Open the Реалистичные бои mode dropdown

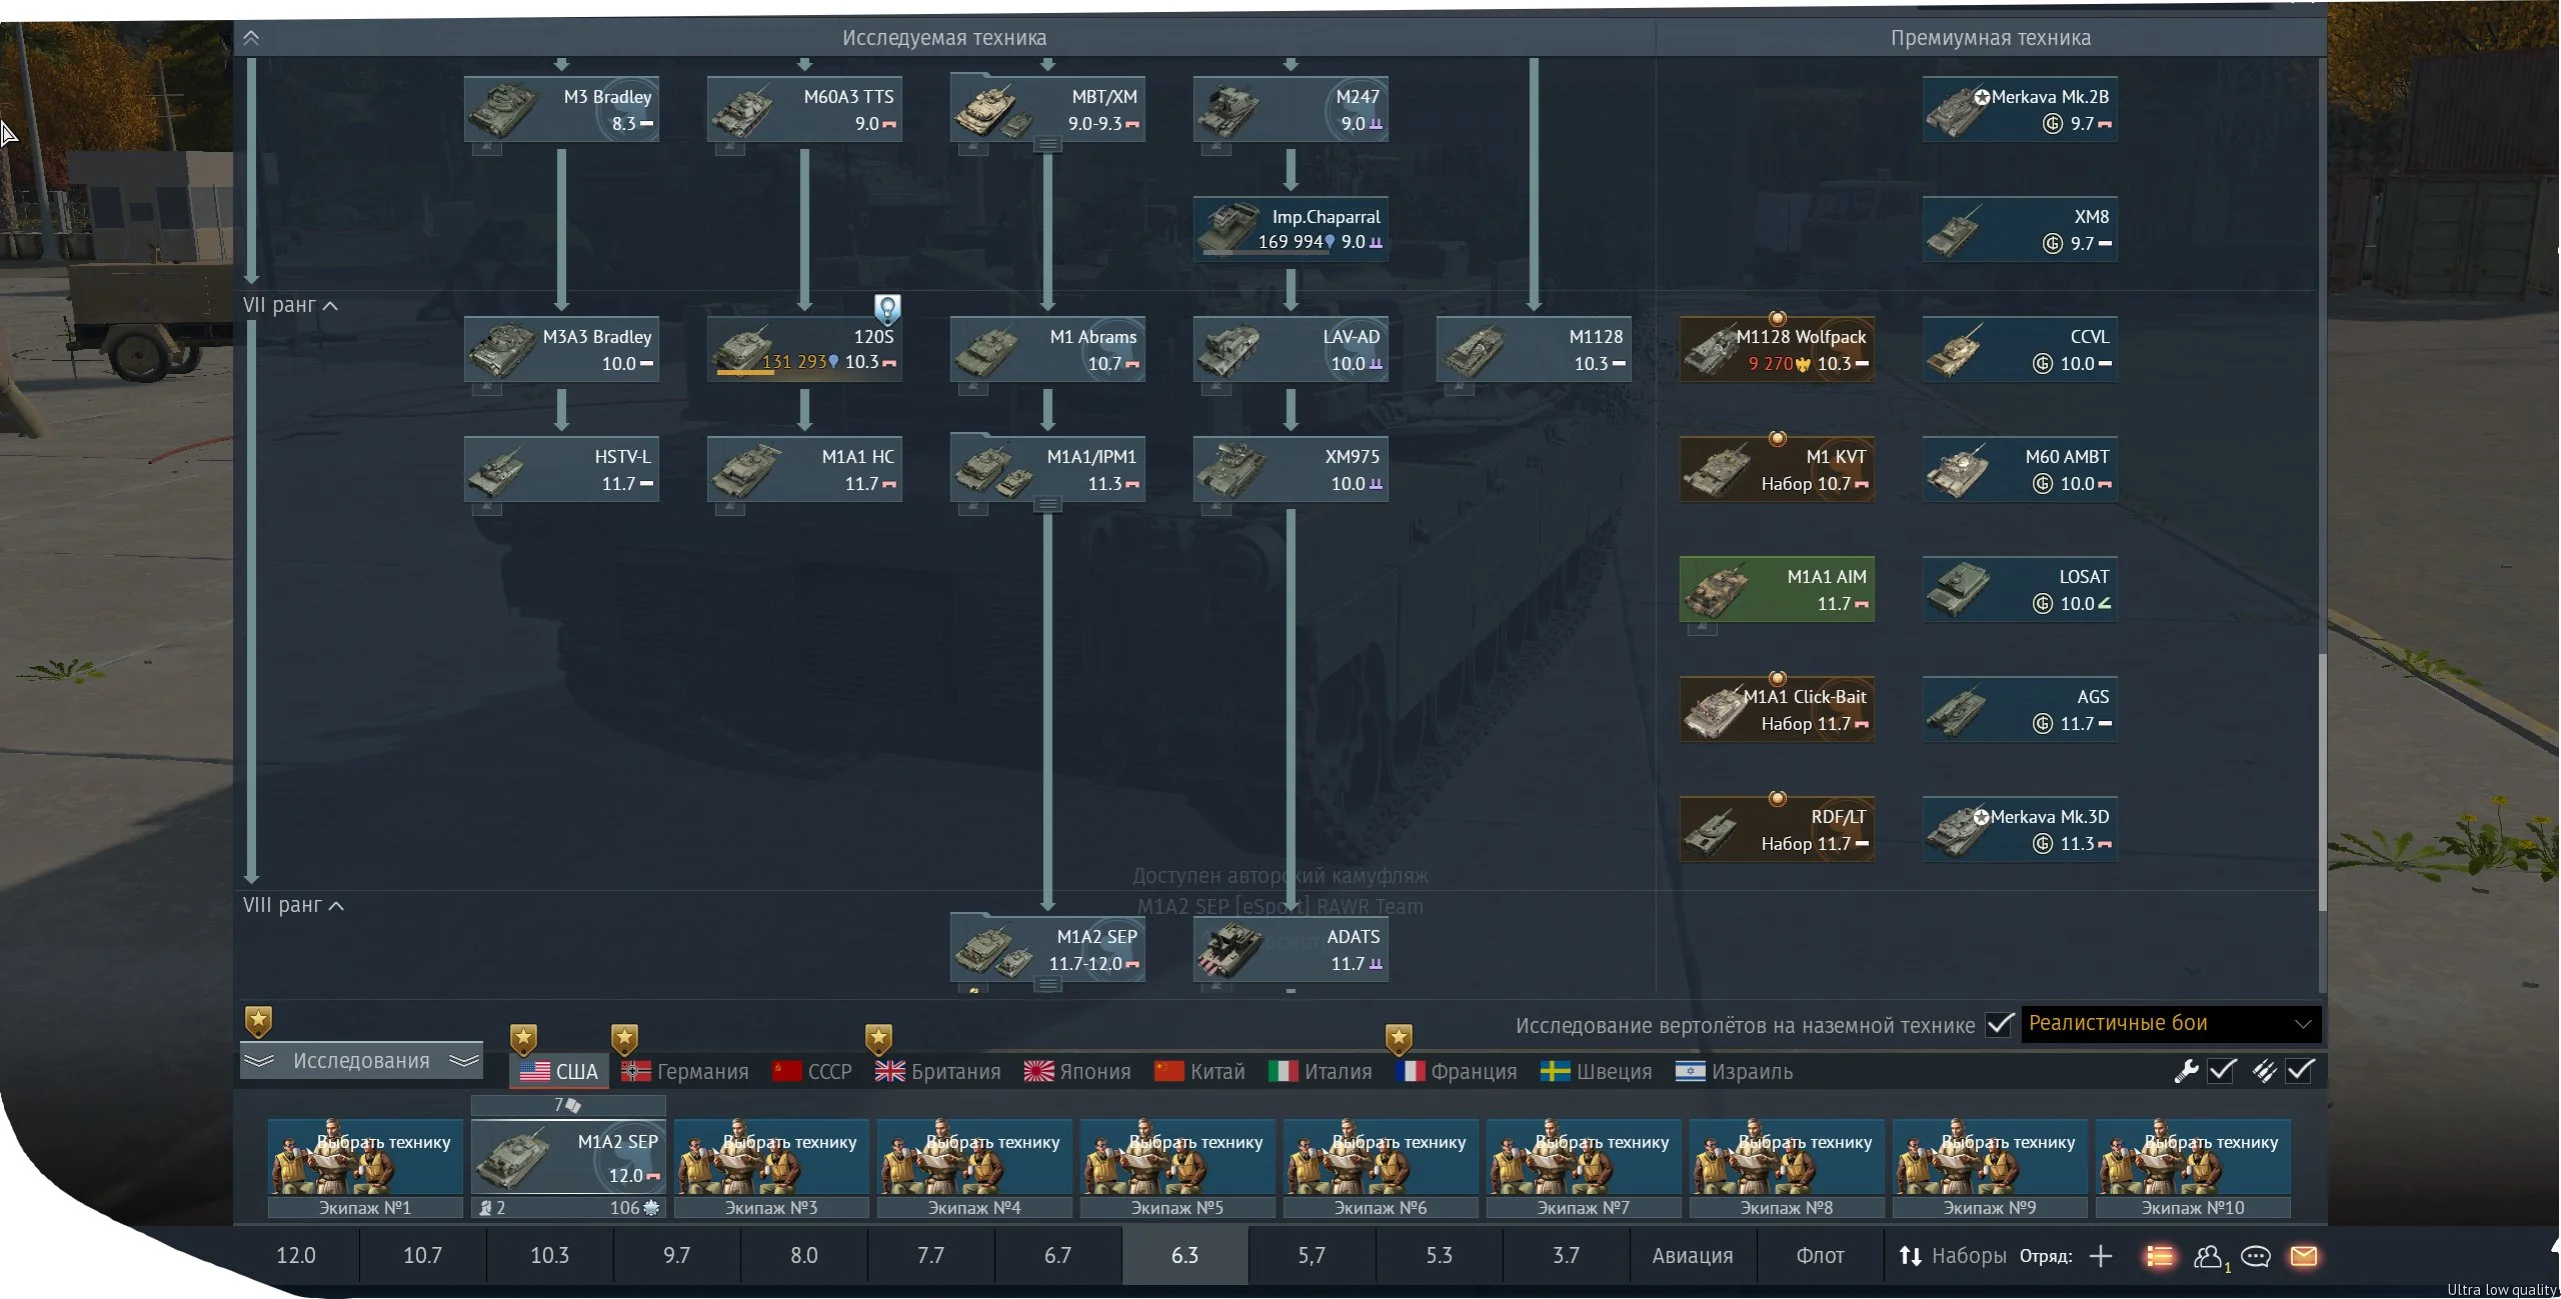pos(2170,1023)
